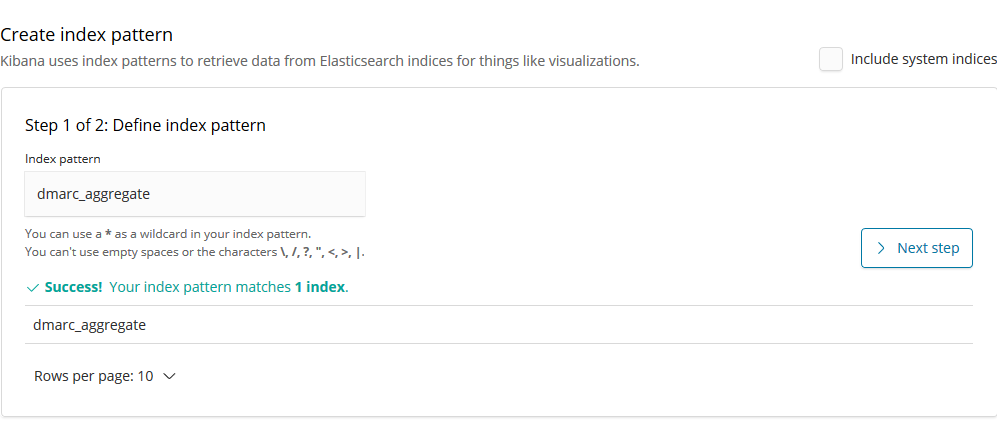This screenshot has height=437, width=997.
Task: Click the small 'Index pattern' field label
Action: click(x=63, y=158)
